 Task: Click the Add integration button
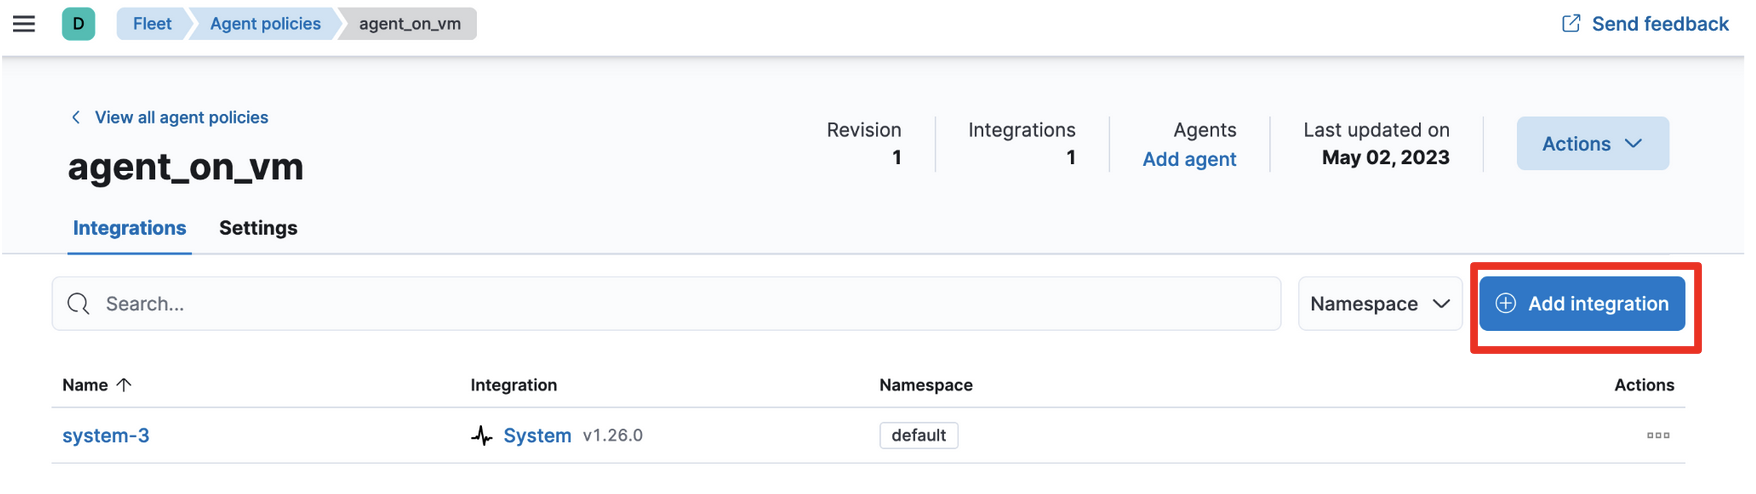(1597, 304)
